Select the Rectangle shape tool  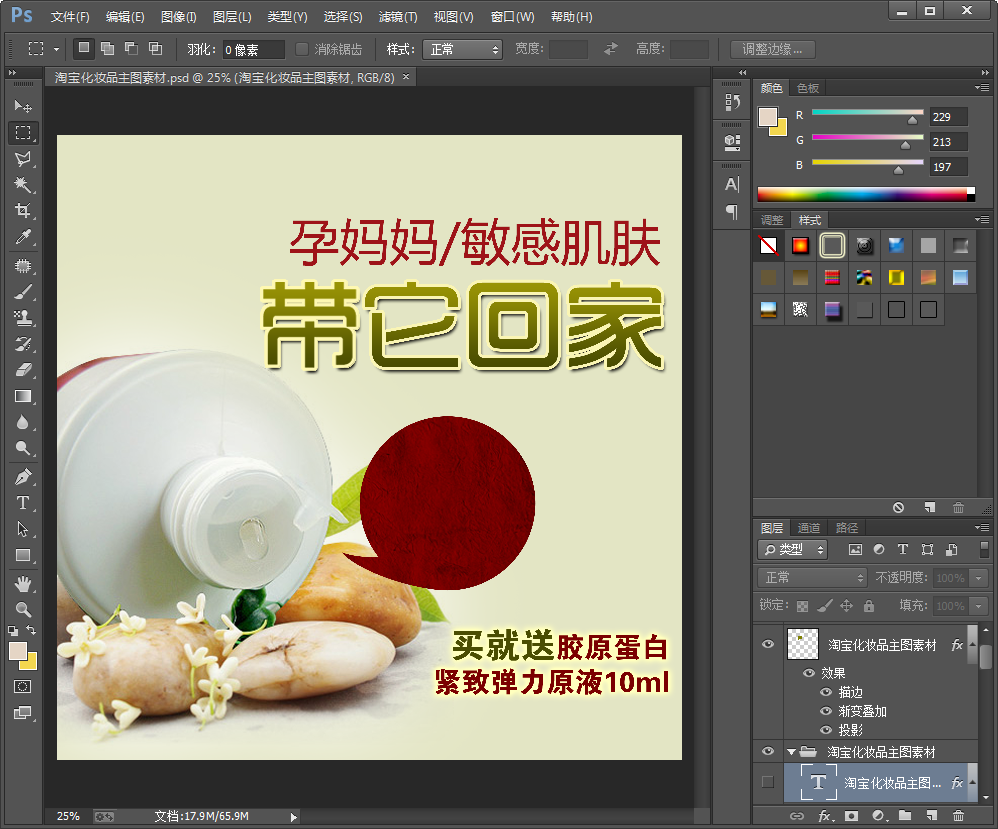coord(23,555)
